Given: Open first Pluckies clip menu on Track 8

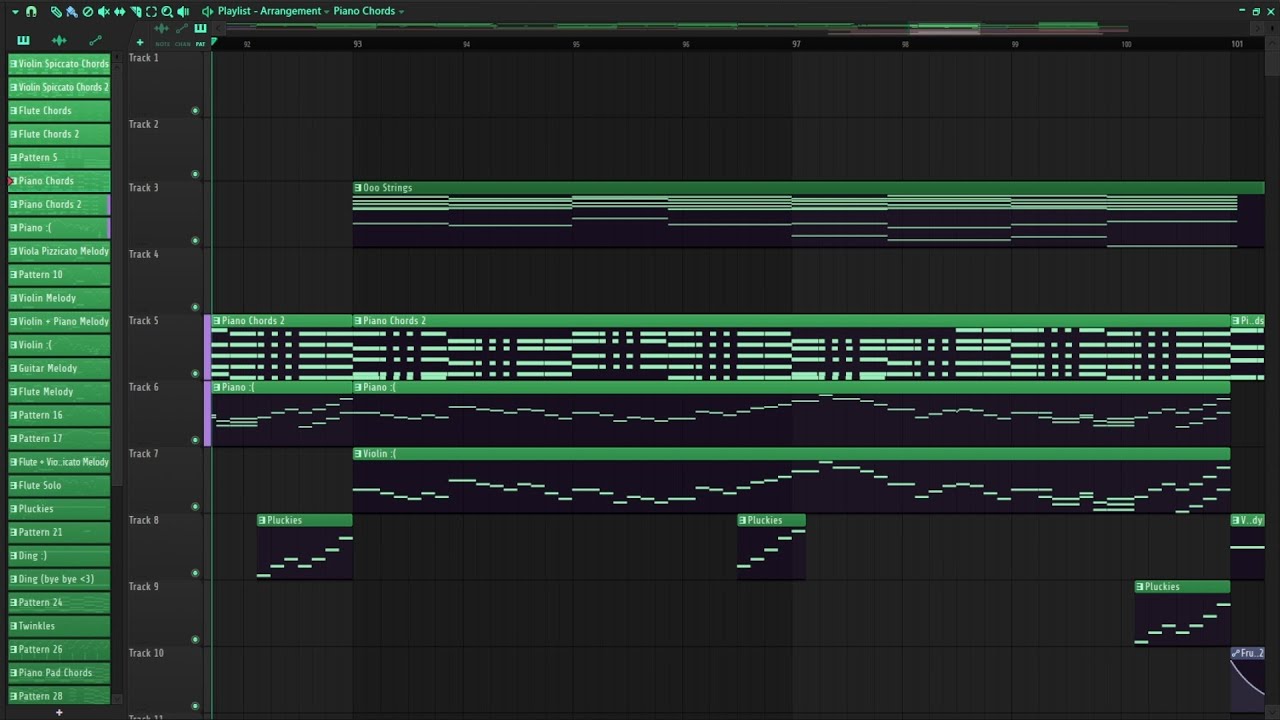Looking at the screenshot, I should point(263,520).
